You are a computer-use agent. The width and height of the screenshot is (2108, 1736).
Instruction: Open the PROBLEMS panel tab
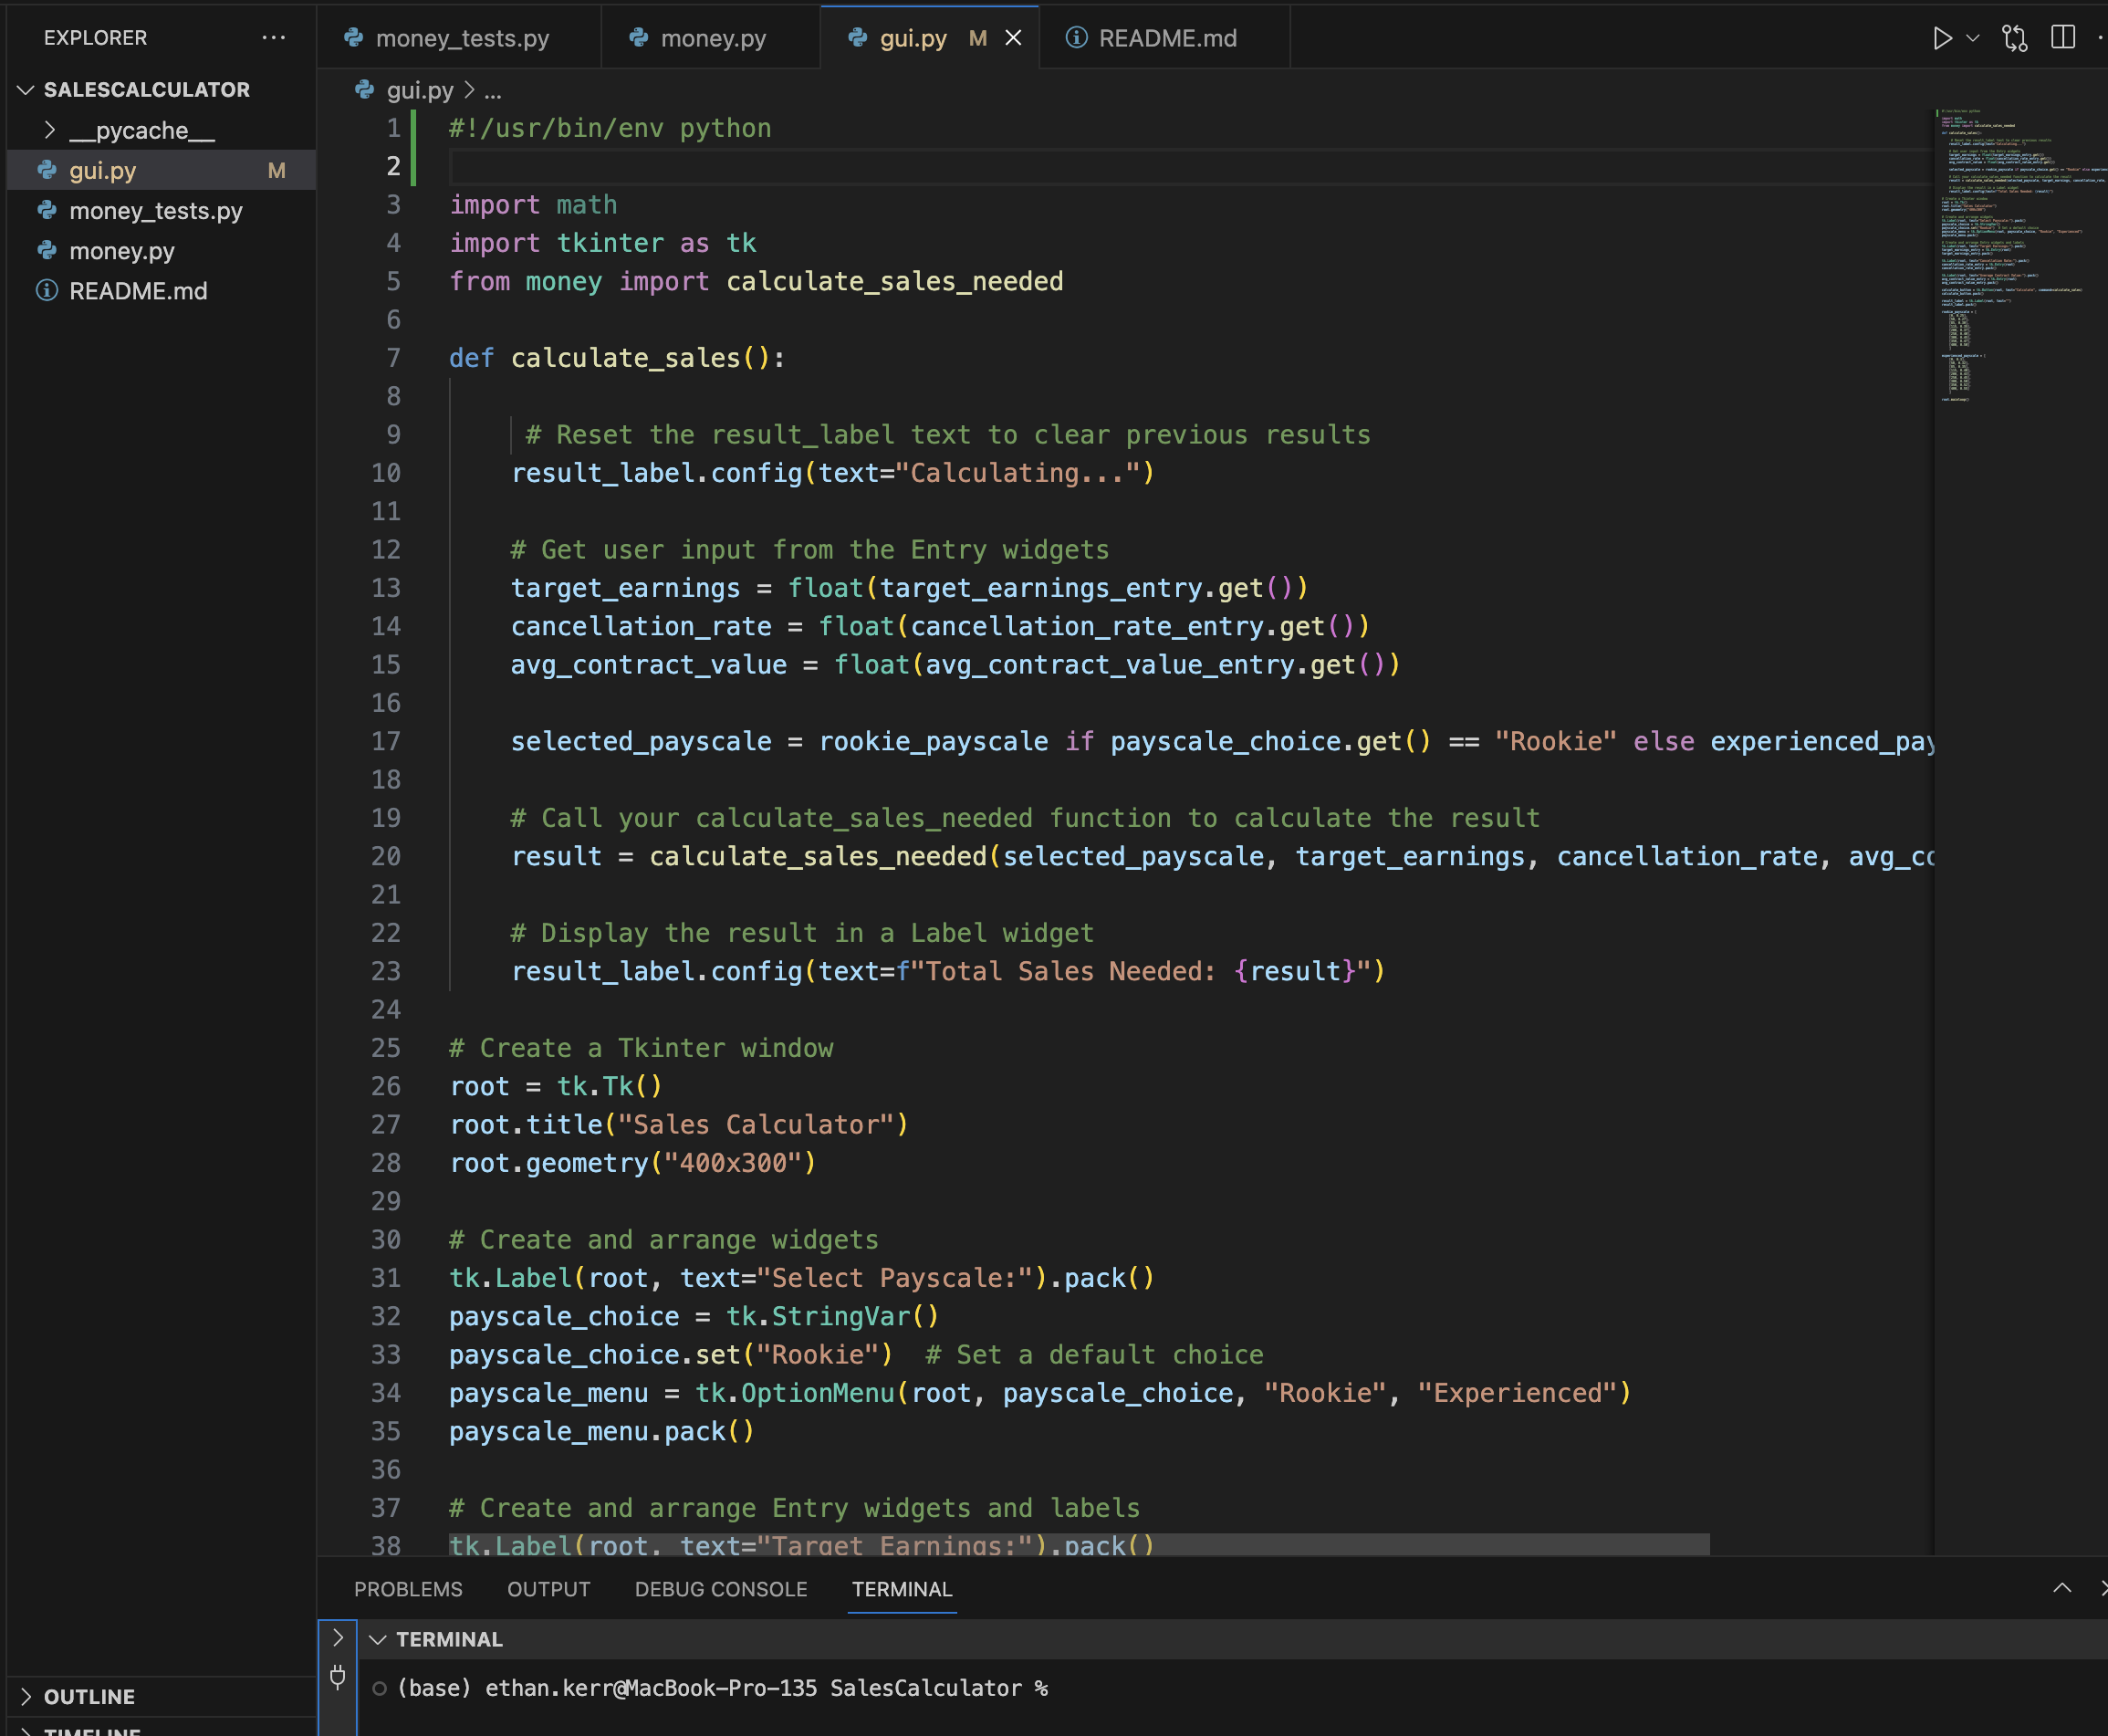pos(408,1589)
